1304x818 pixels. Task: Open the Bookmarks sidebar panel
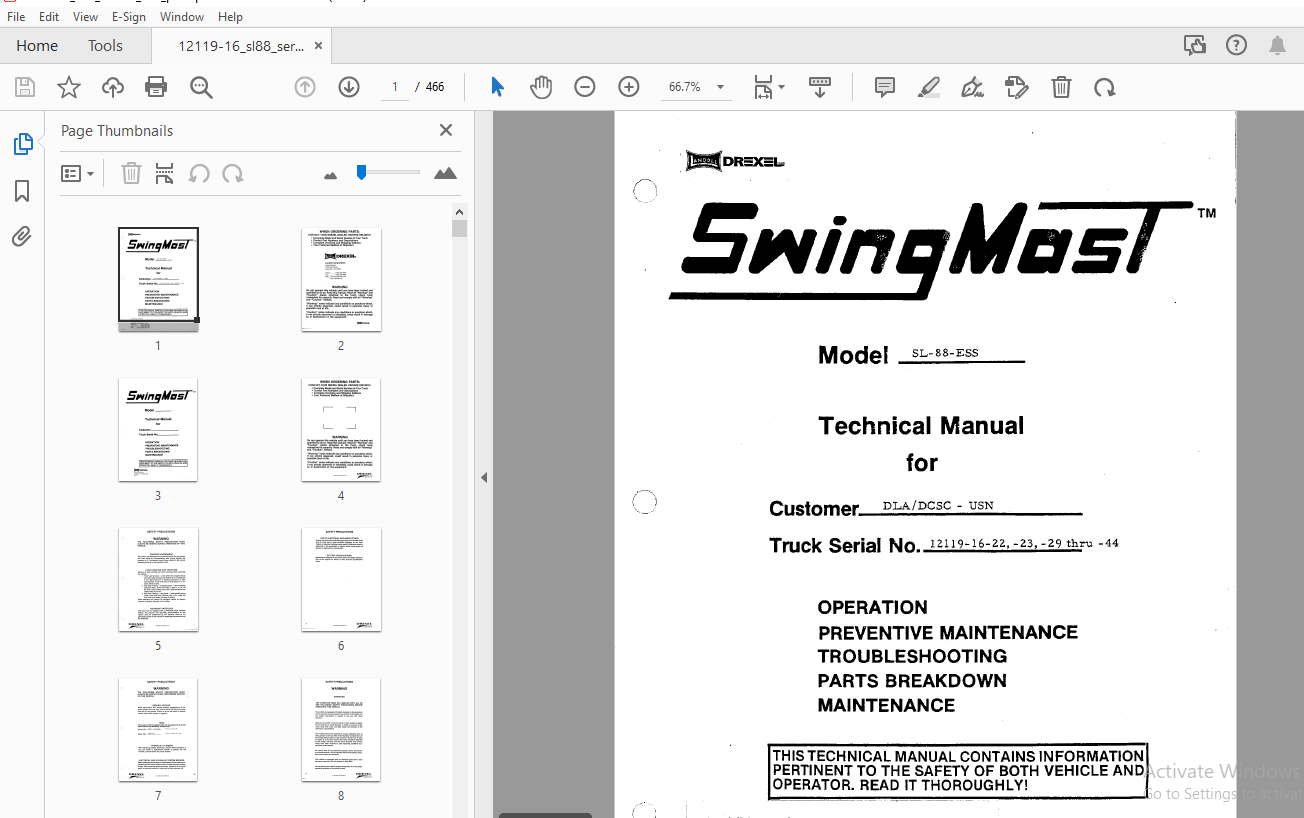click(22, 191)
